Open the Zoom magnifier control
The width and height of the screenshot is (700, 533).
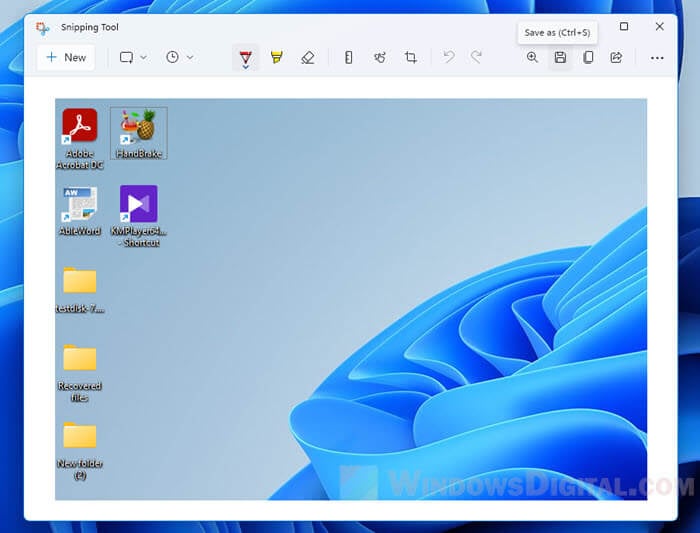[x=532, y=57]
